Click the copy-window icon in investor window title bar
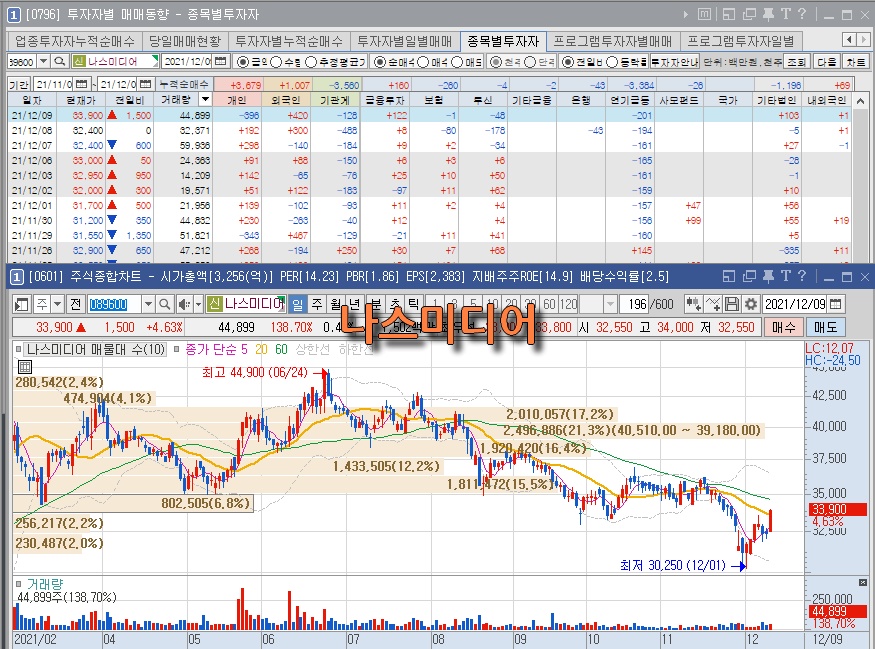The width and height of the screenshot is (875, 649). [749, 15]
